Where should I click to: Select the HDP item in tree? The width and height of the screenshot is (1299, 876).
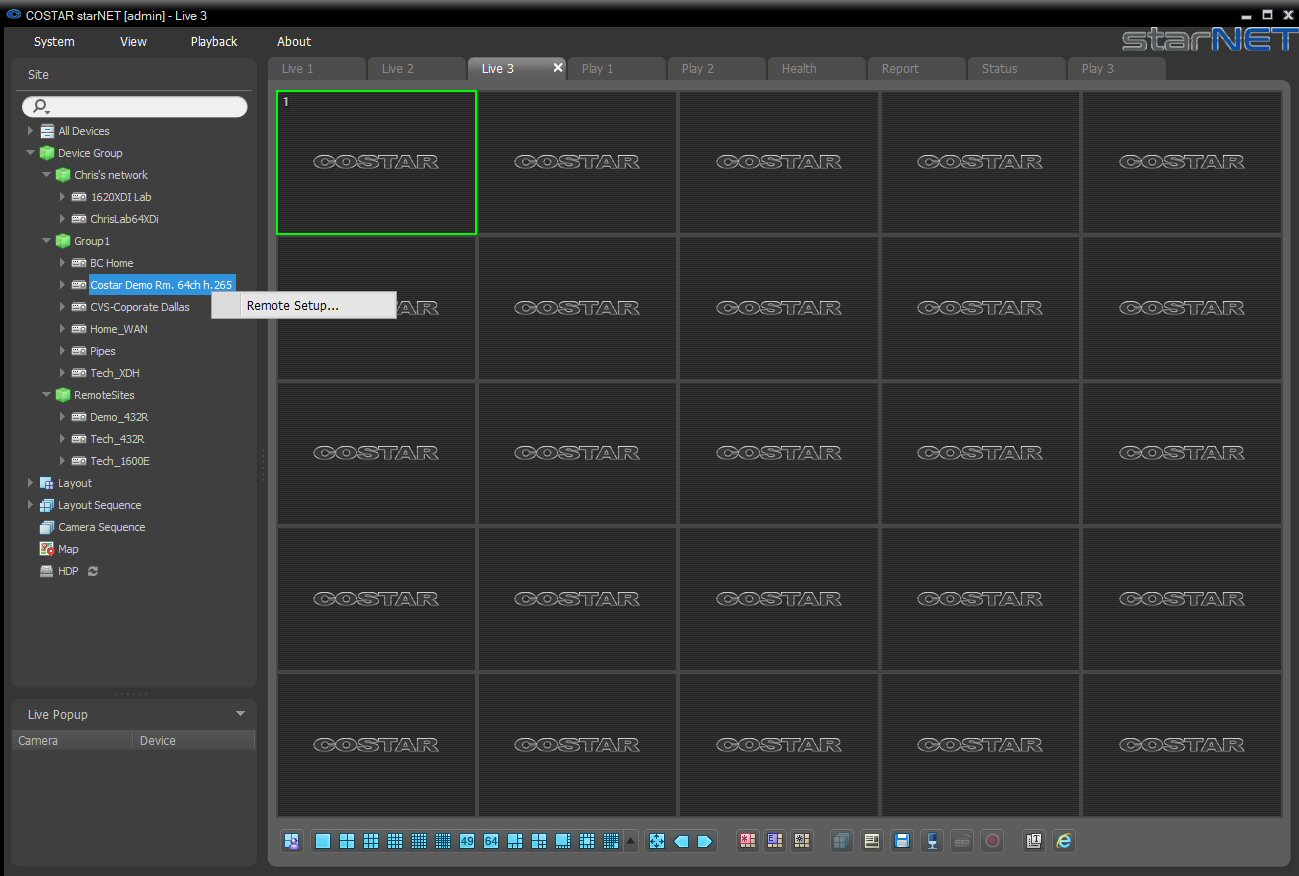(x=68, y=571)
